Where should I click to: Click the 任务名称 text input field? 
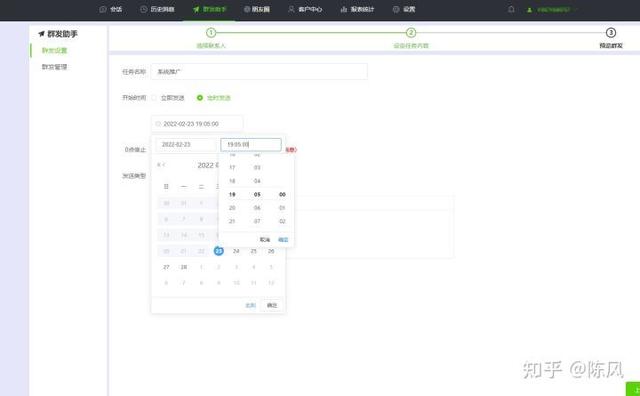click(259, 71)
